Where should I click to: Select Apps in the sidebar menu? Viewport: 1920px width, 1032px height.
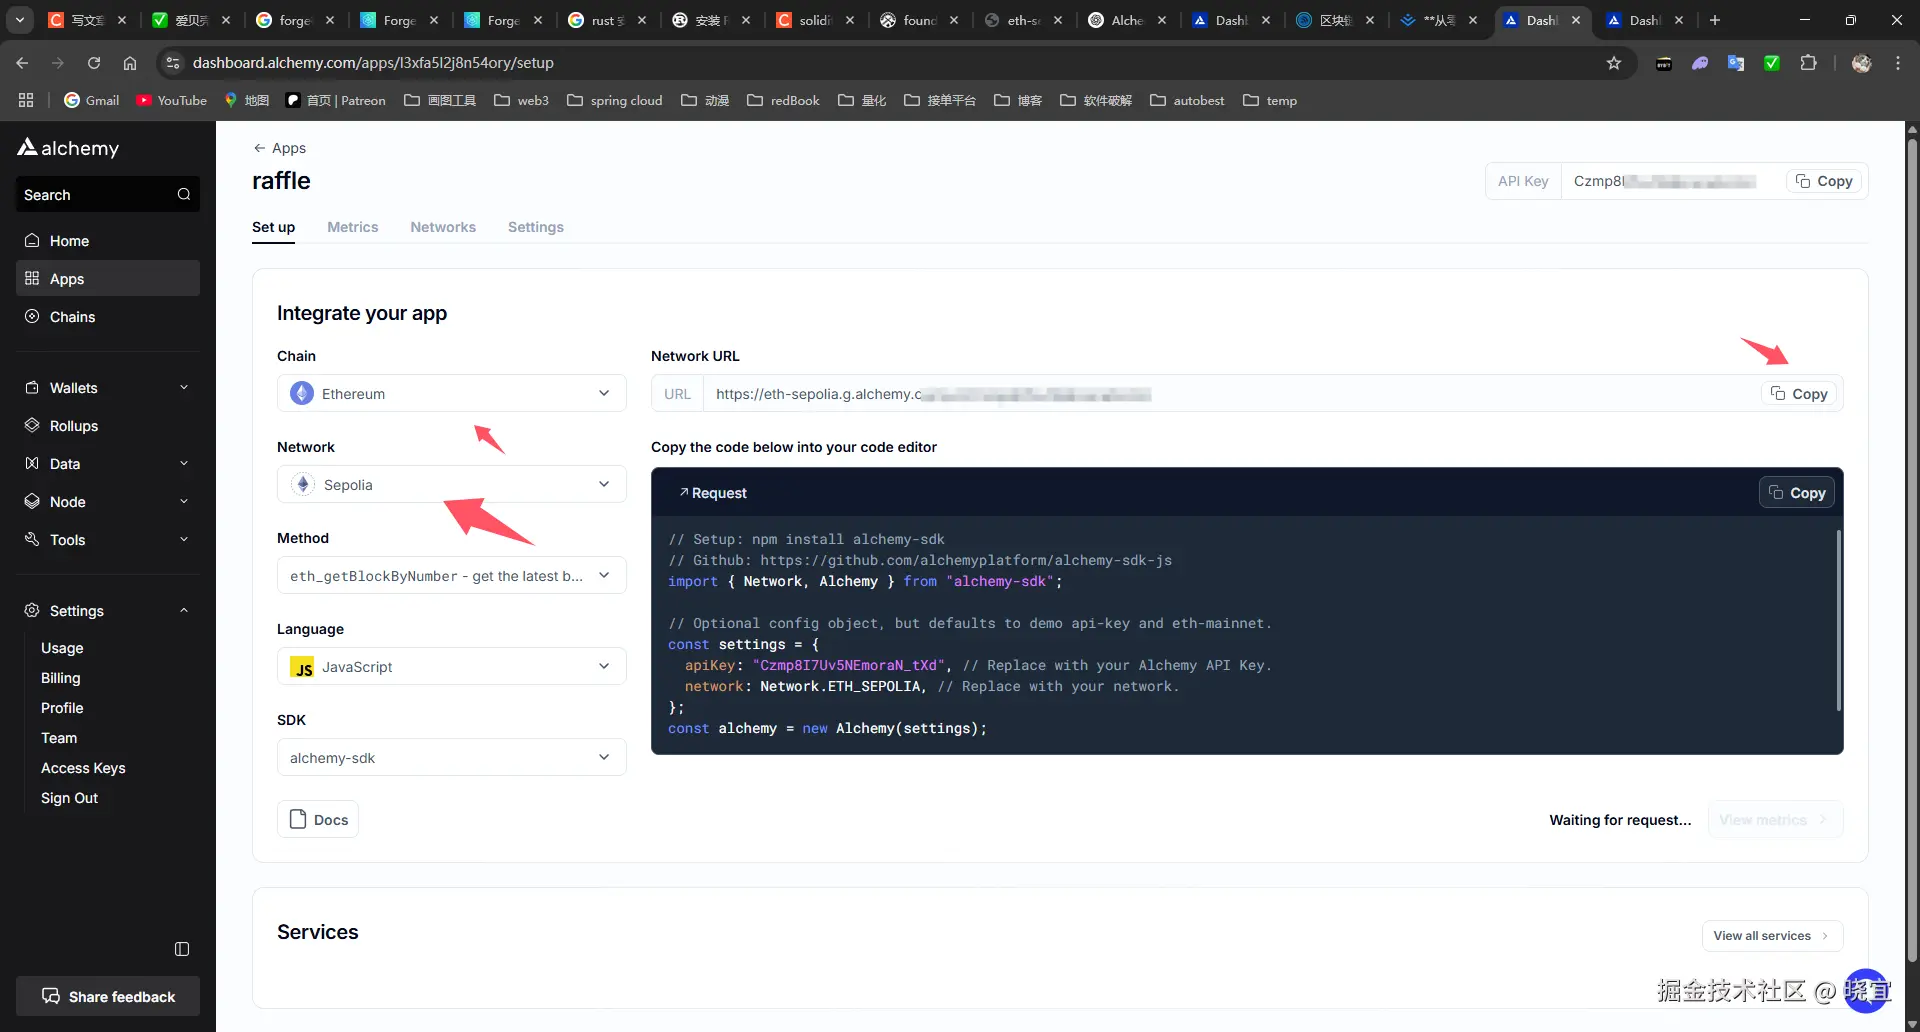coord(108,279)
